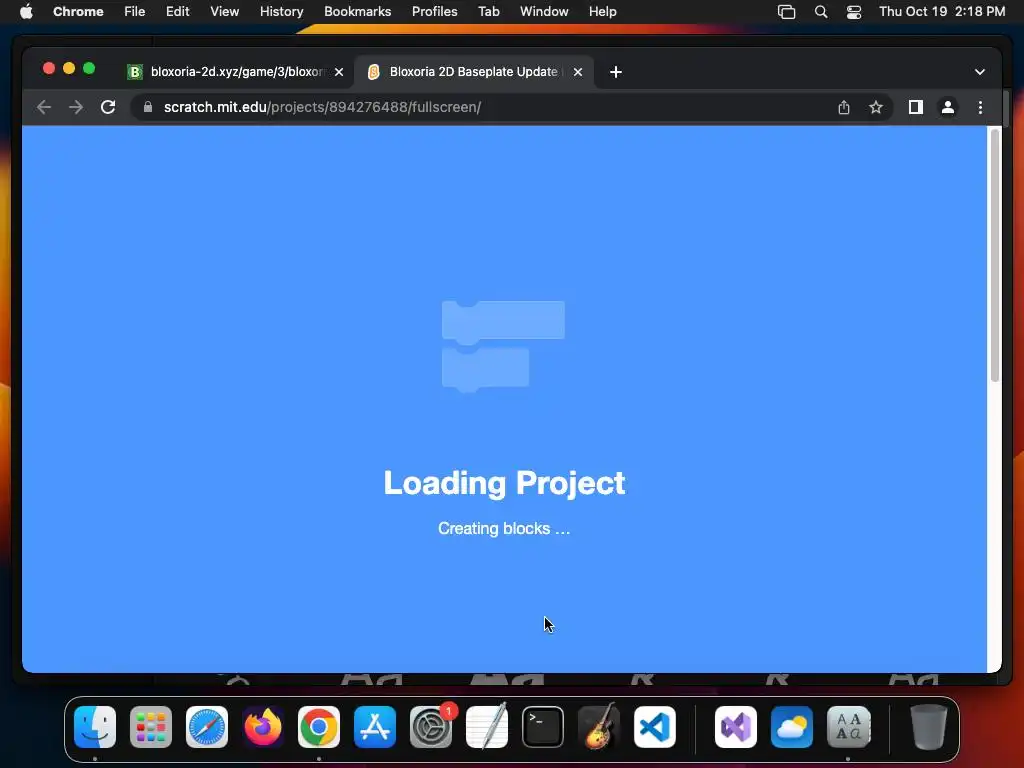
Task: Open Weather app from the Dock
Action: (792, 727)
